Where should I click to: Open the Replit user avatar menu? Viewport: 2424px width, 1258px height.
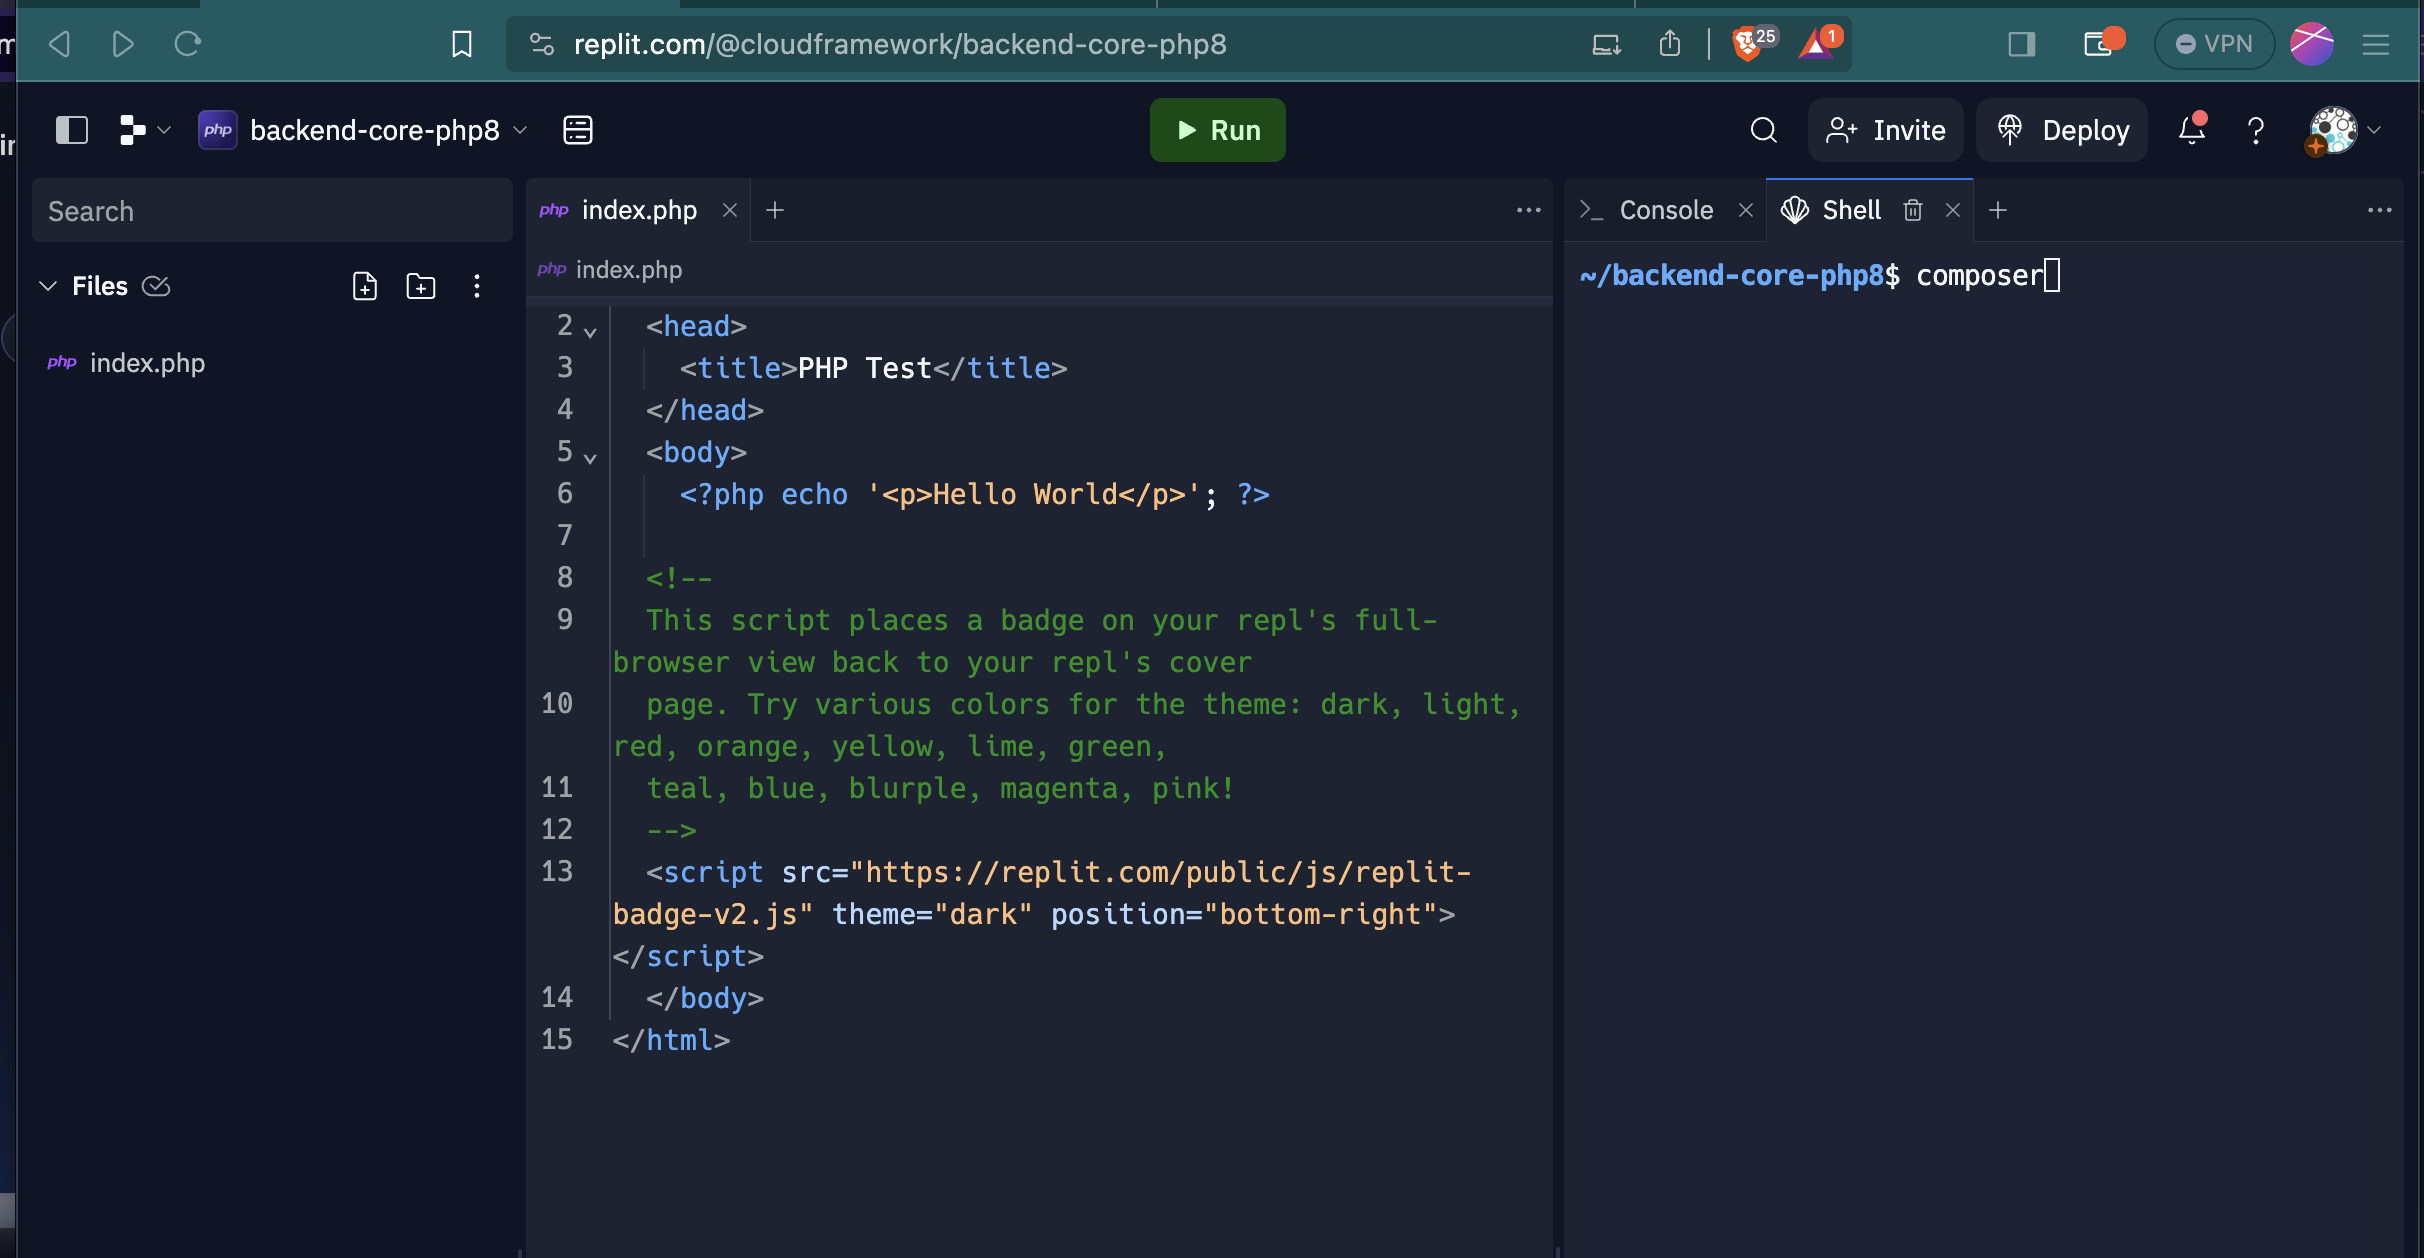(2344, 130)
